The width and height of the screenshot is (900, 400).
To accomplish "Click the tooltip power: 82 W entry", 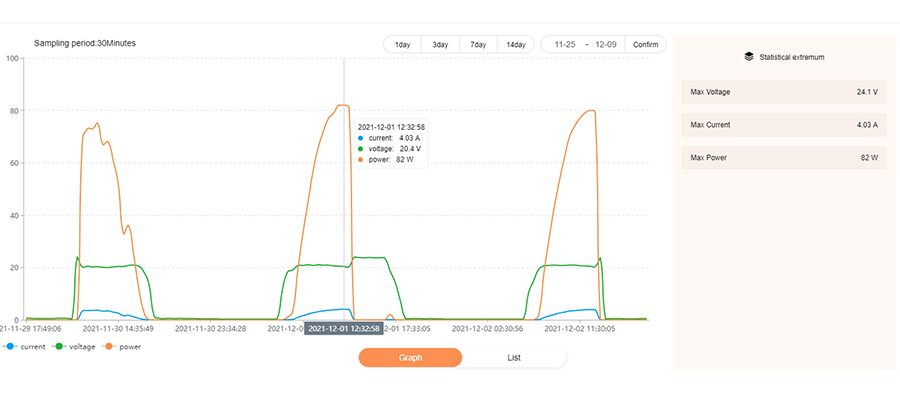I will (386, 160).
